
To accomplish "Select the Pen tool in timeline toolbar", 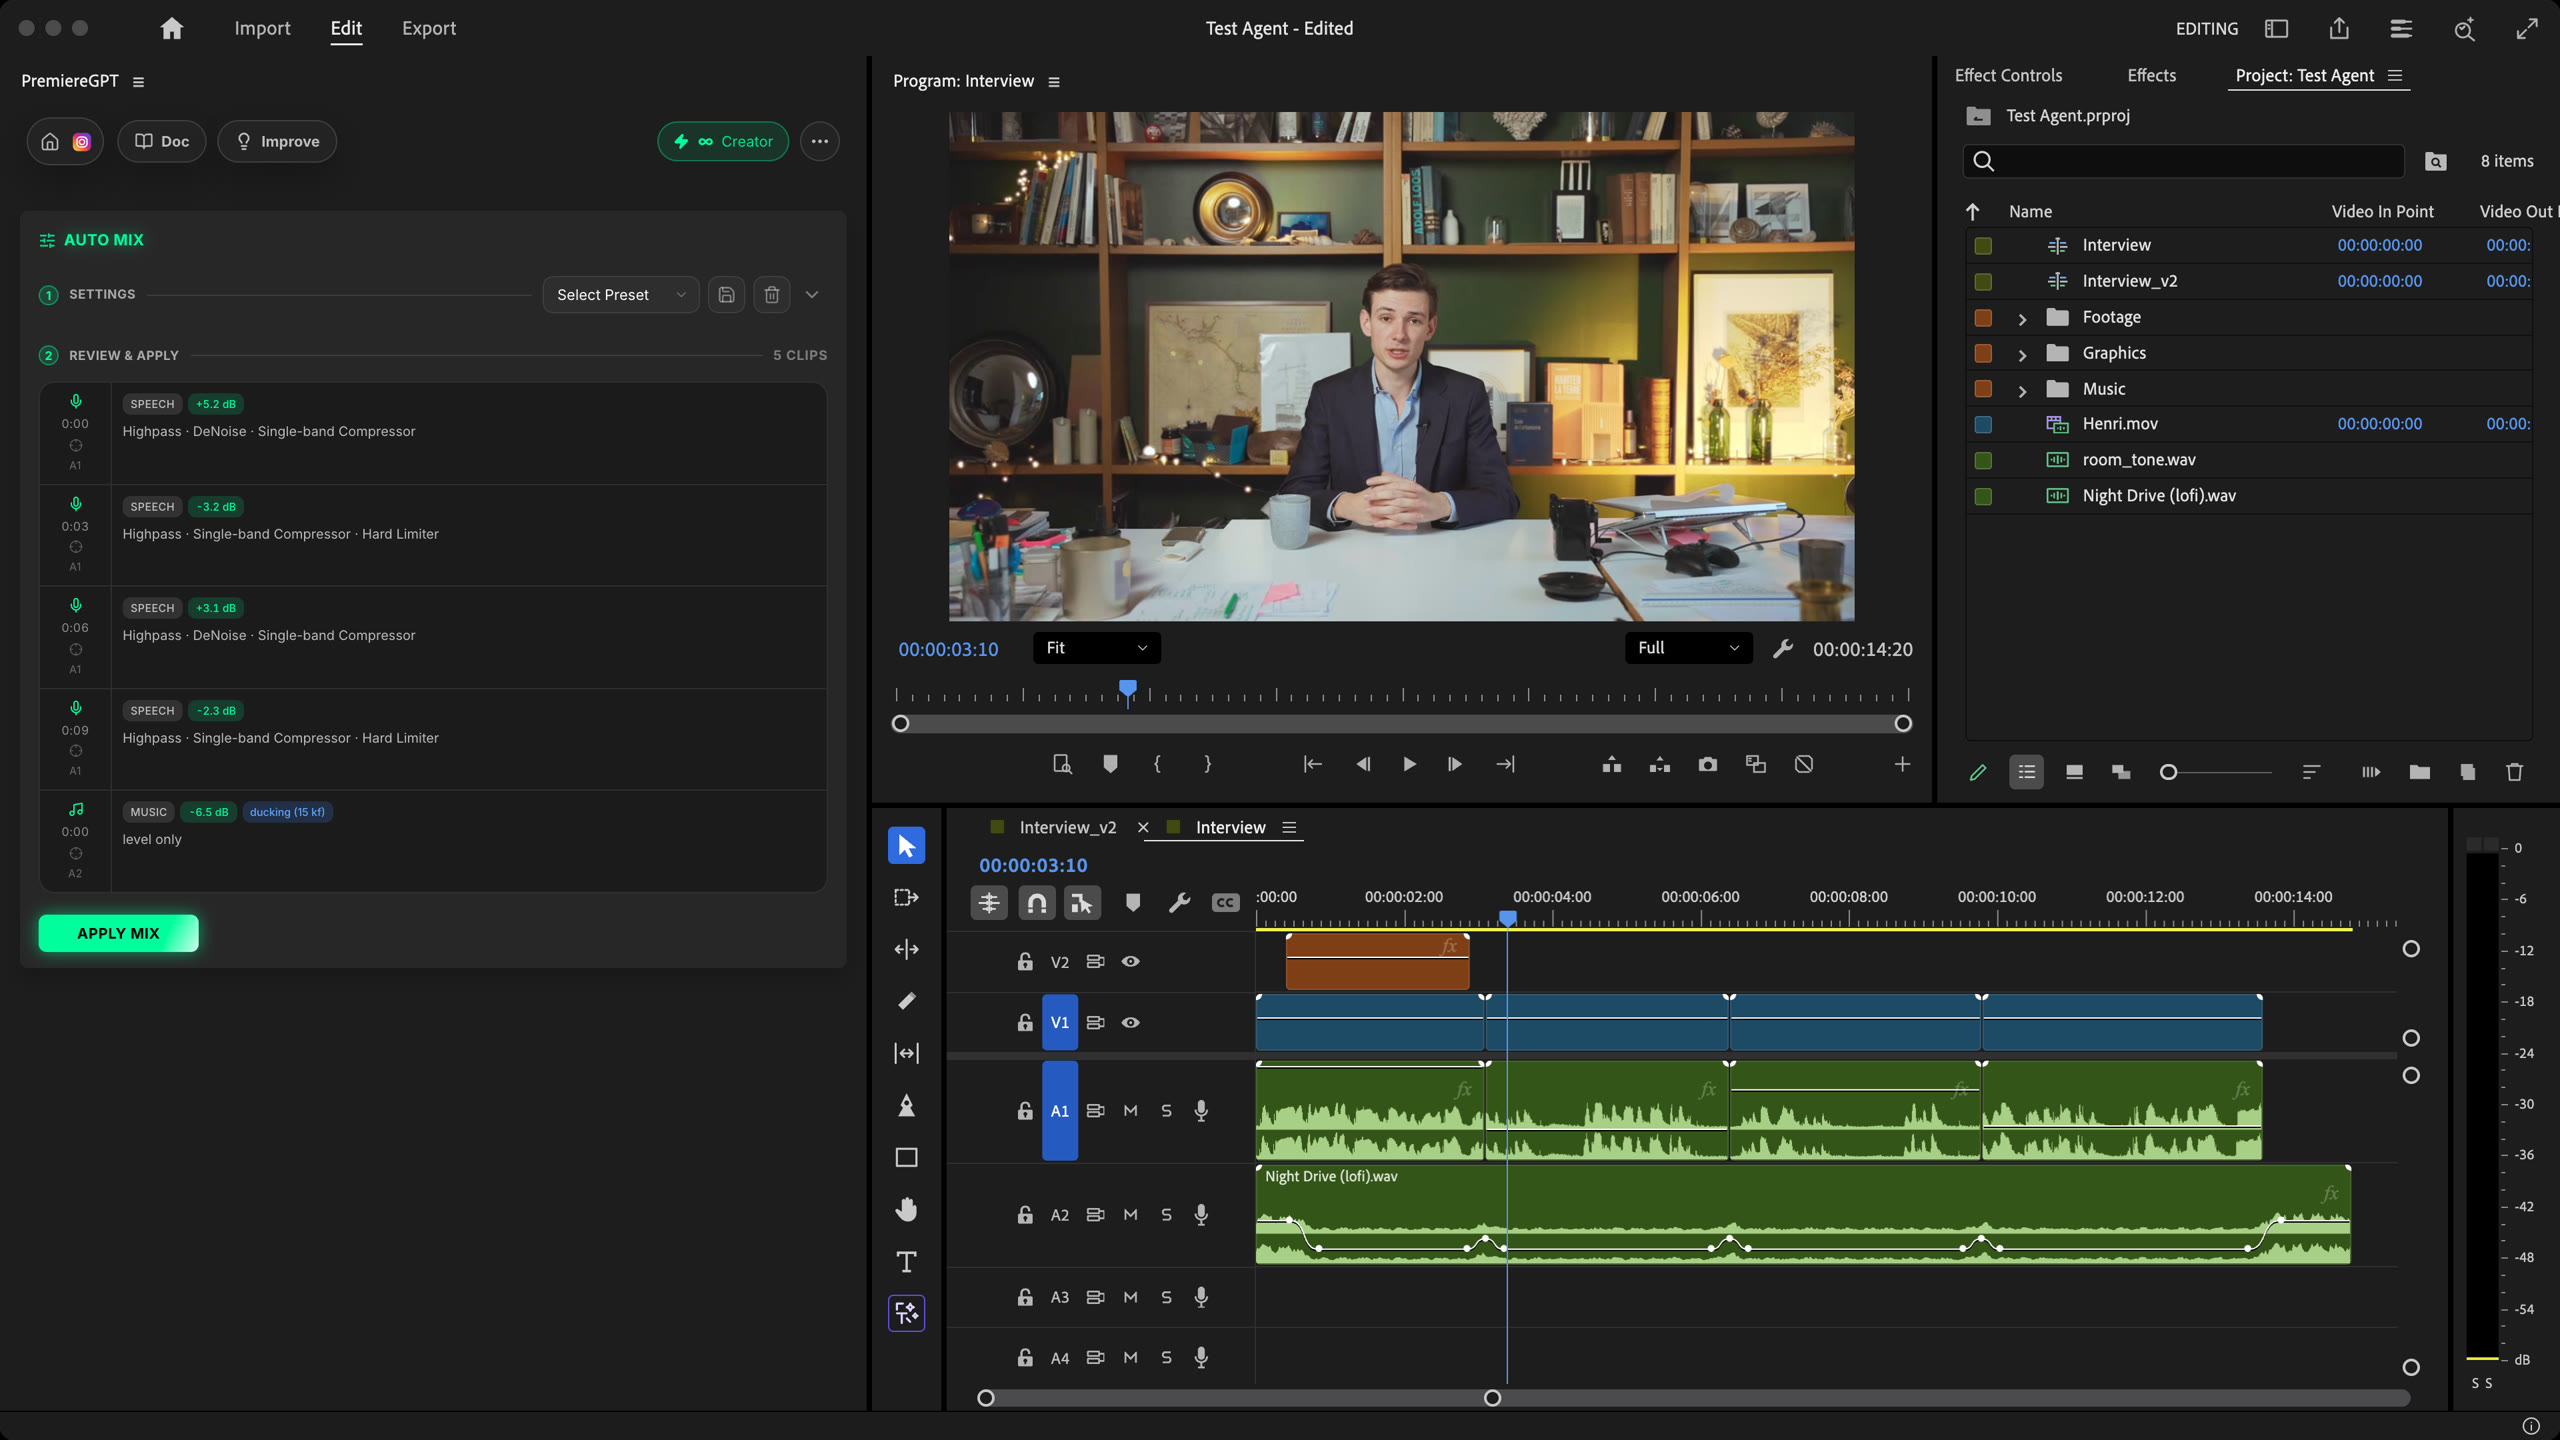I will [x=906, y=1105].
